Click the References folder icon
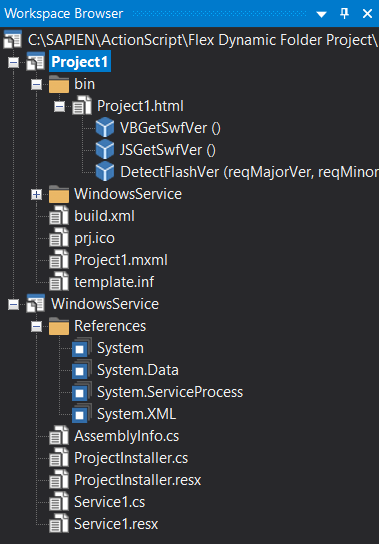379x544 pixels. coord(59,326)
